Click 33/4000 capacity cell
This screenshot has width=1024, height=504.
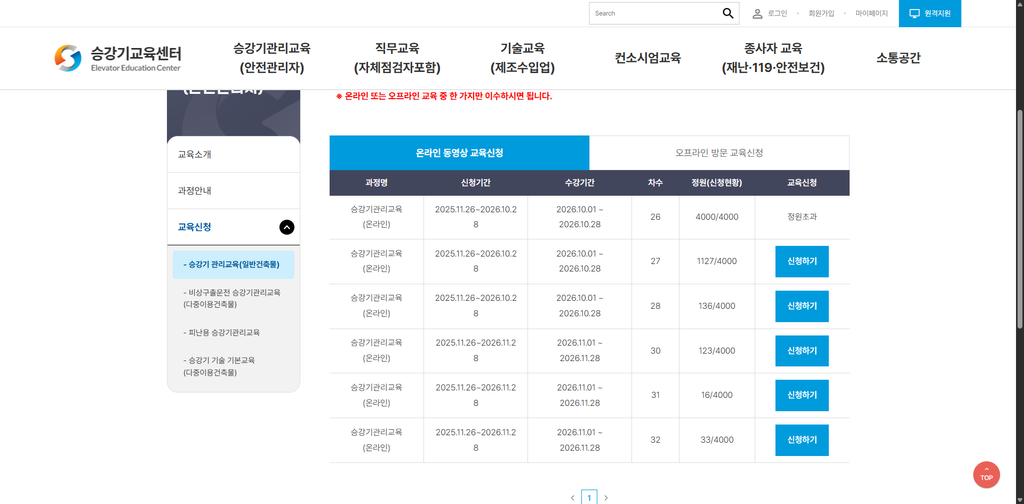coord(717,440)
